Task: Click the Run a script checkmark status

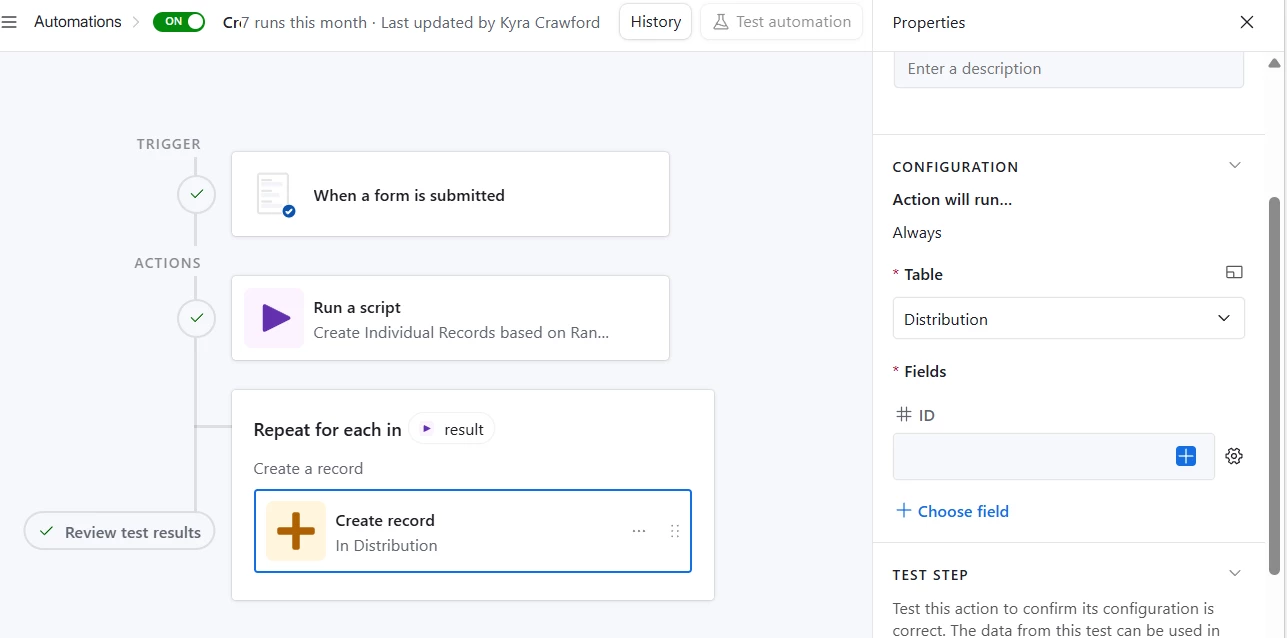Action: (197, 319)
